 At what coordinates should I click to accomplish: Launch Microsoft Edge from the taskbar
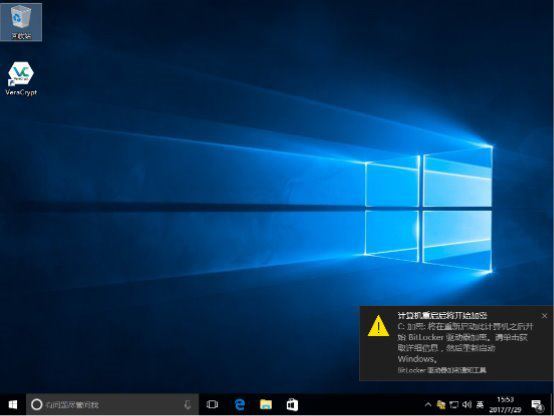(x=240, y=404)
